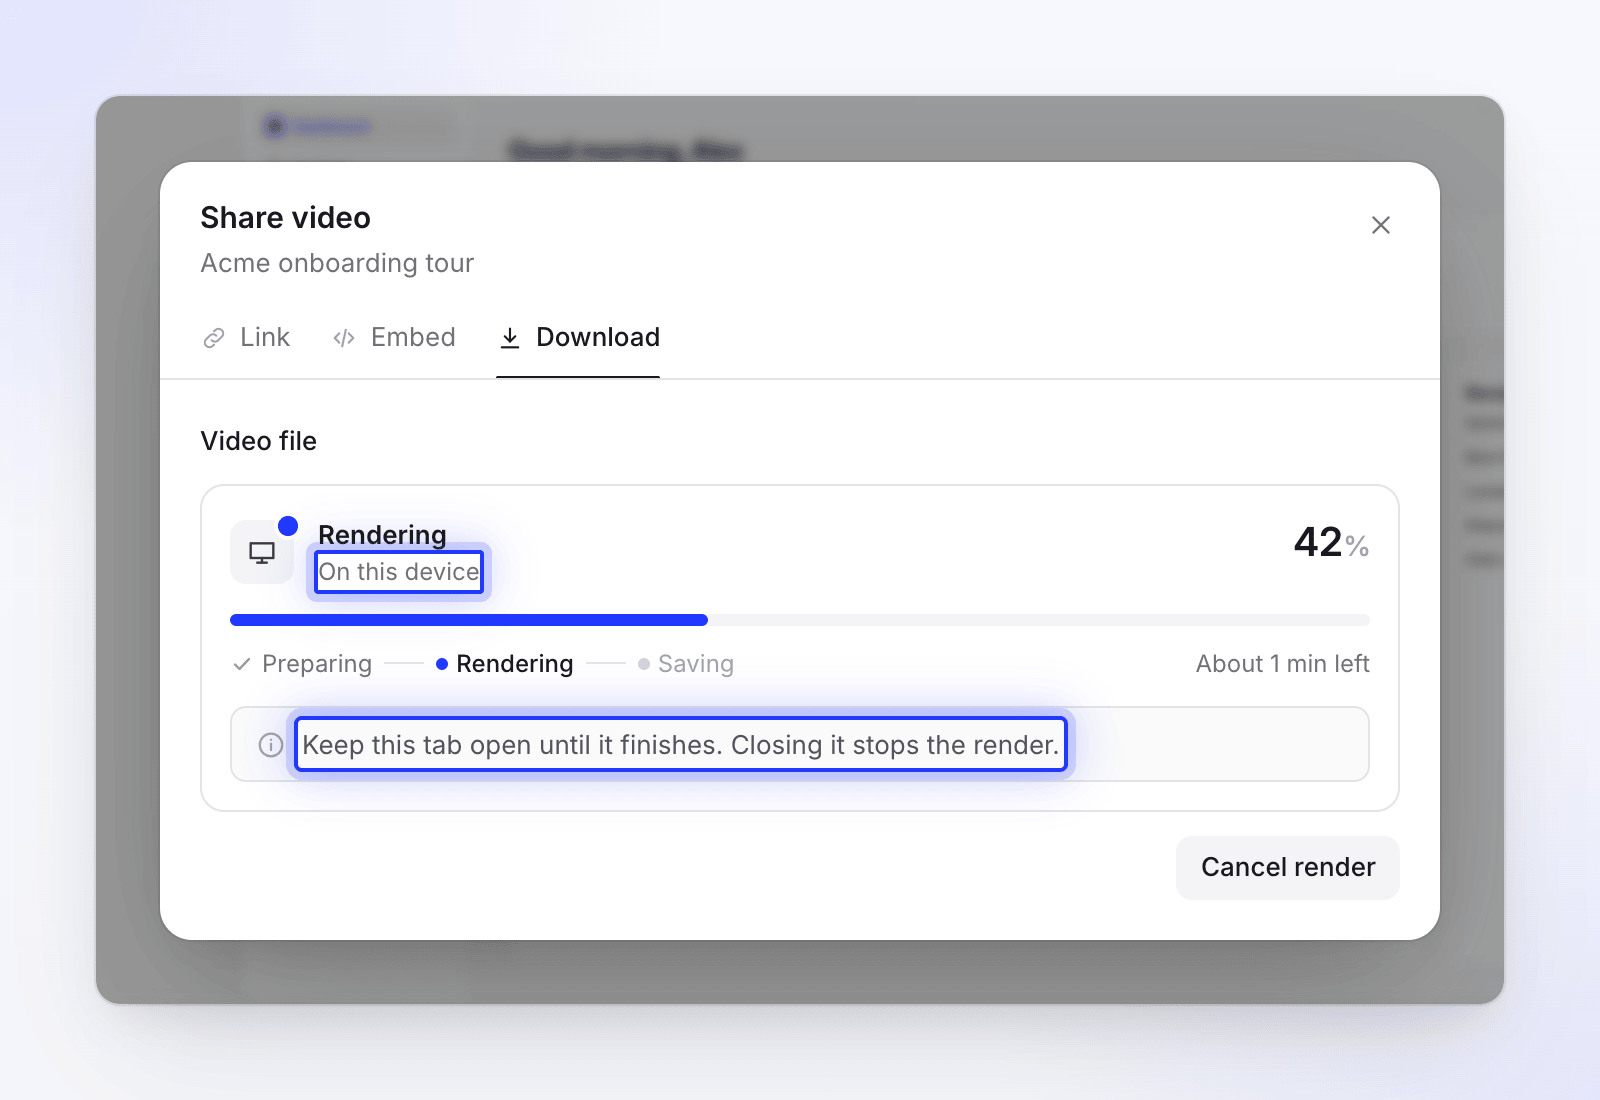
Task: Click the 42% progress value
Action: 1331,543
